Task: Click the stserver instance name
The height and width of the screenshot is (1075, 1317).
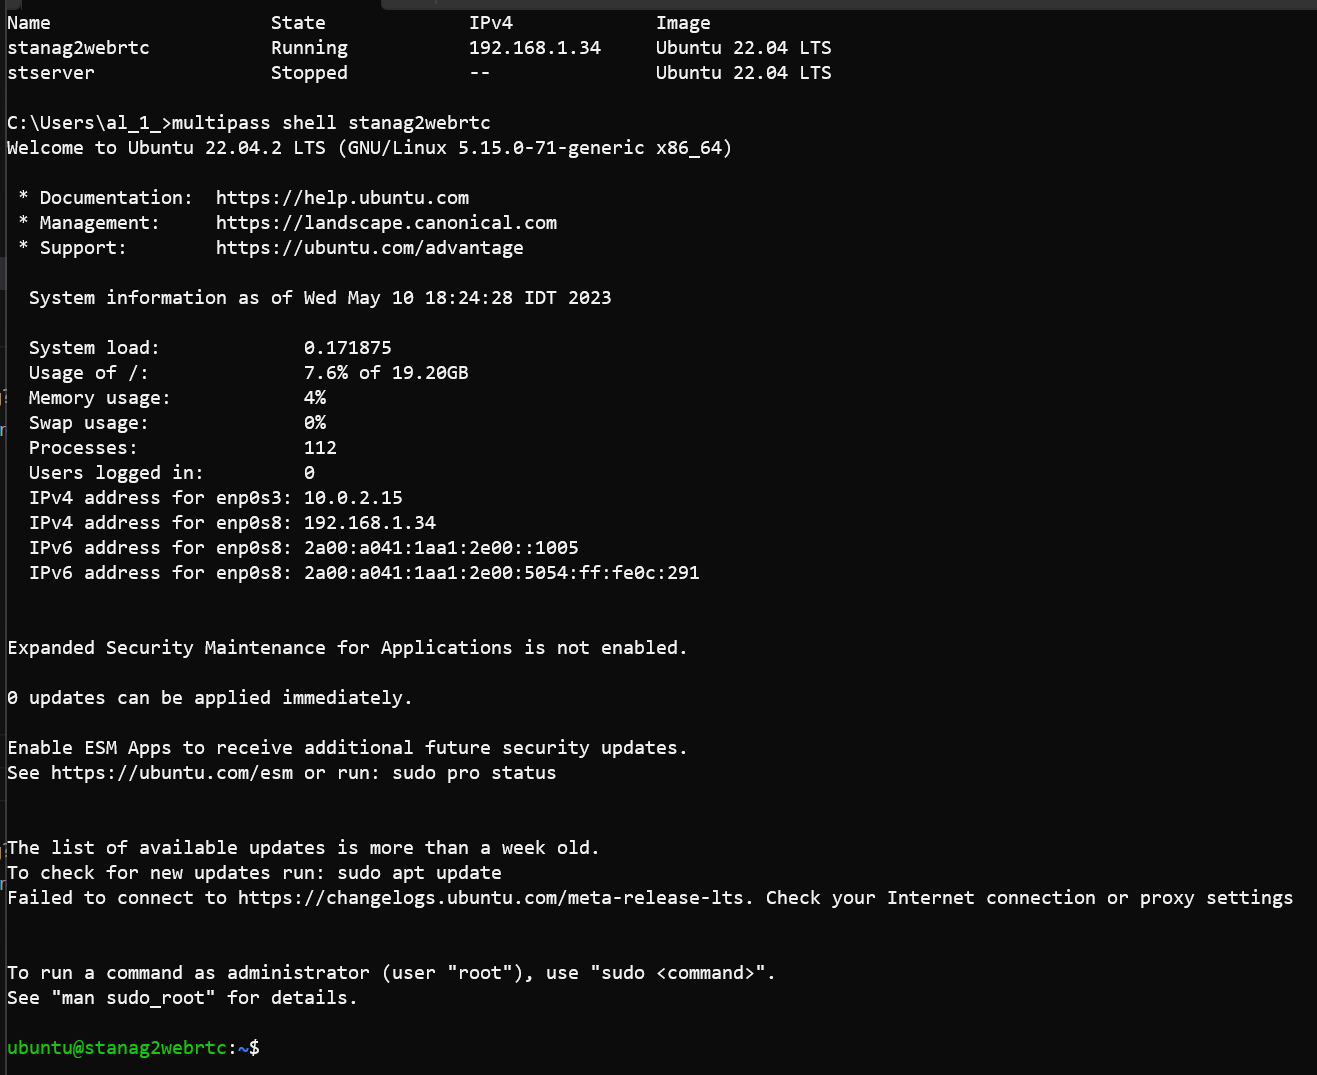Action: coord(50,73)
